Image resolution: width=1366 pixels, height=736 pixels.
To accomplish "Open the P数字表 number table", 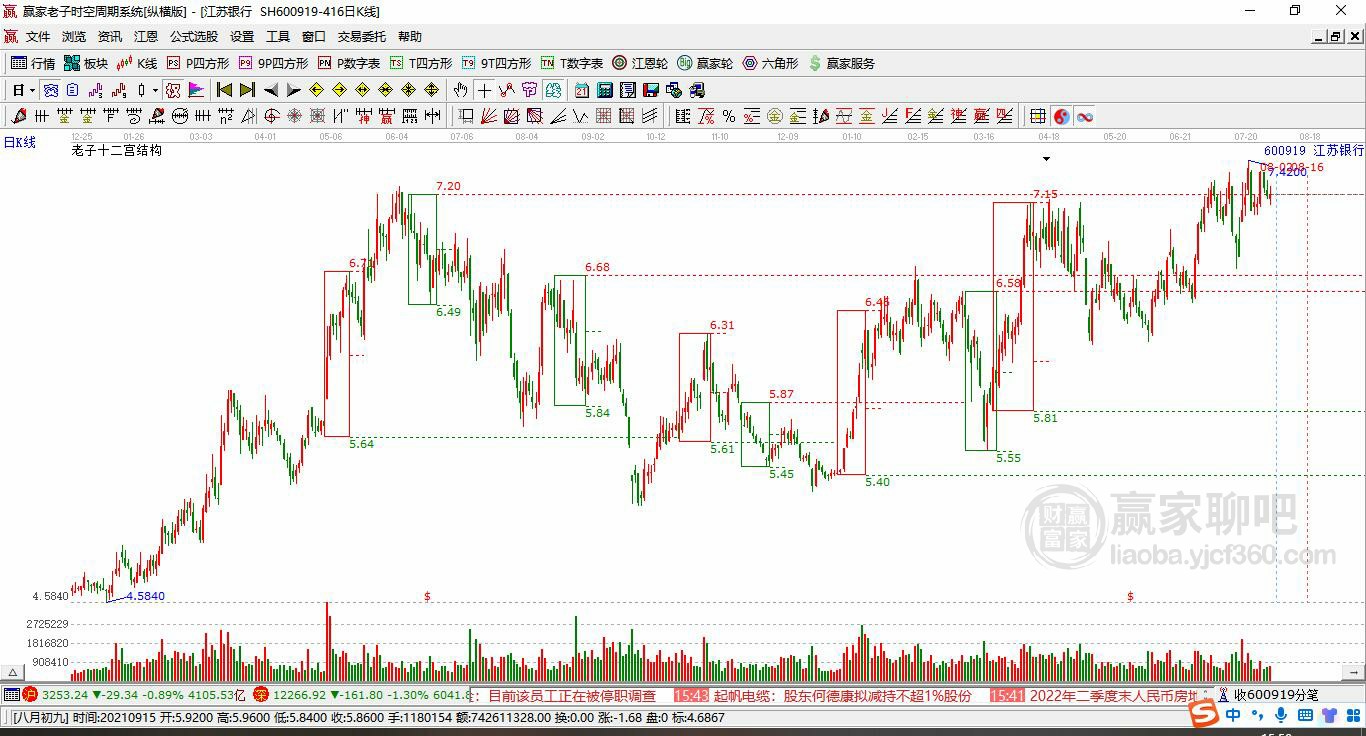I will (x=349, y=63).
